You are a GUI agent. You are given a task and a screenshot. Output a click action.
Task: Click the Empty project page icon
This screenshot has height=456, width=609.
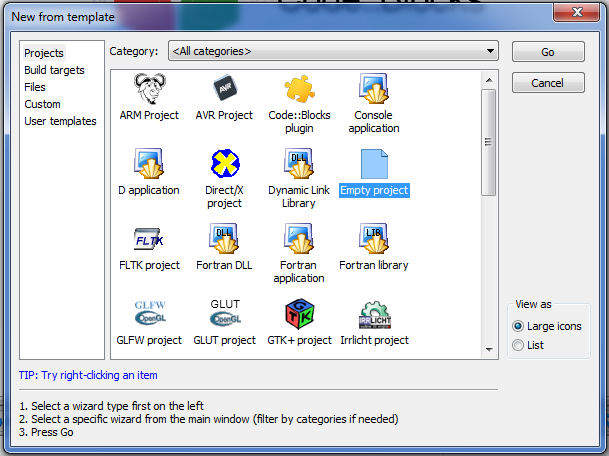pos(374,164)
